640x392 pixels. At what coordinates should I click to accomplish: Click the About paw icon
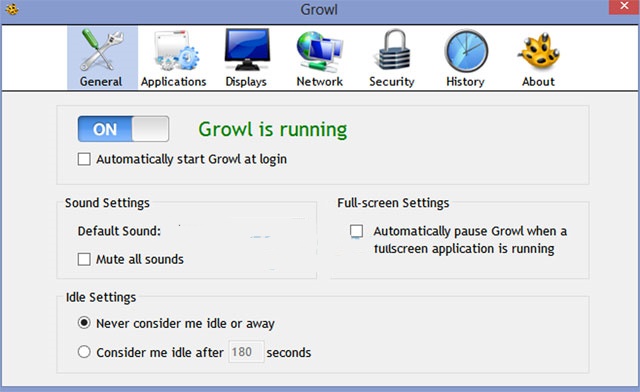pos(538,58)
